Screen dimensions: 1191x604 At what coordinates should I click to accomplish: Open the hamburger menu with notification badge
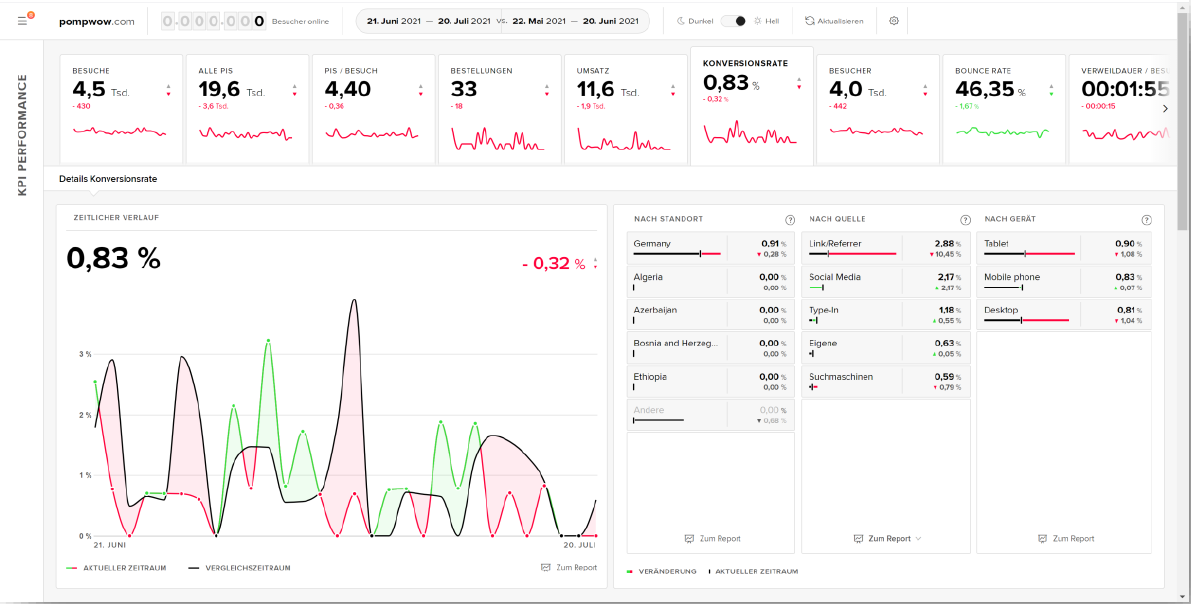pos(22,21)
